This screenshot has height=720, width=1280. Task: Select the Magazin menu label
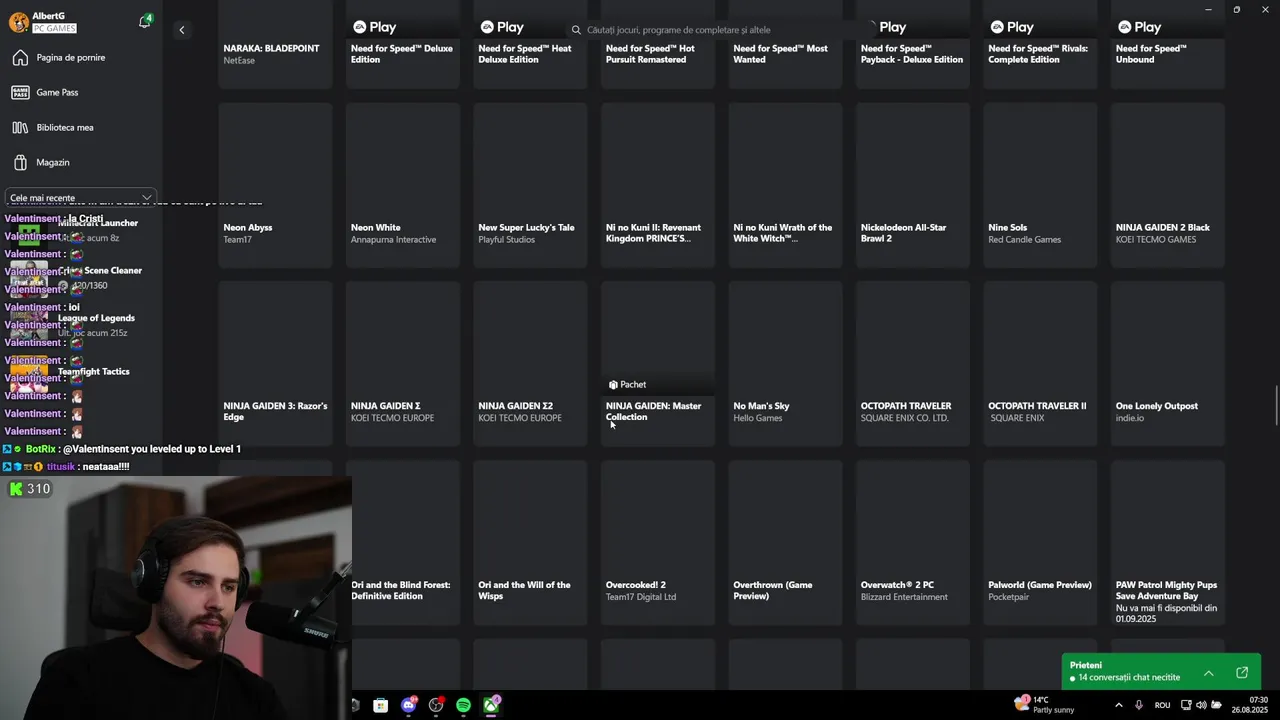53,162
